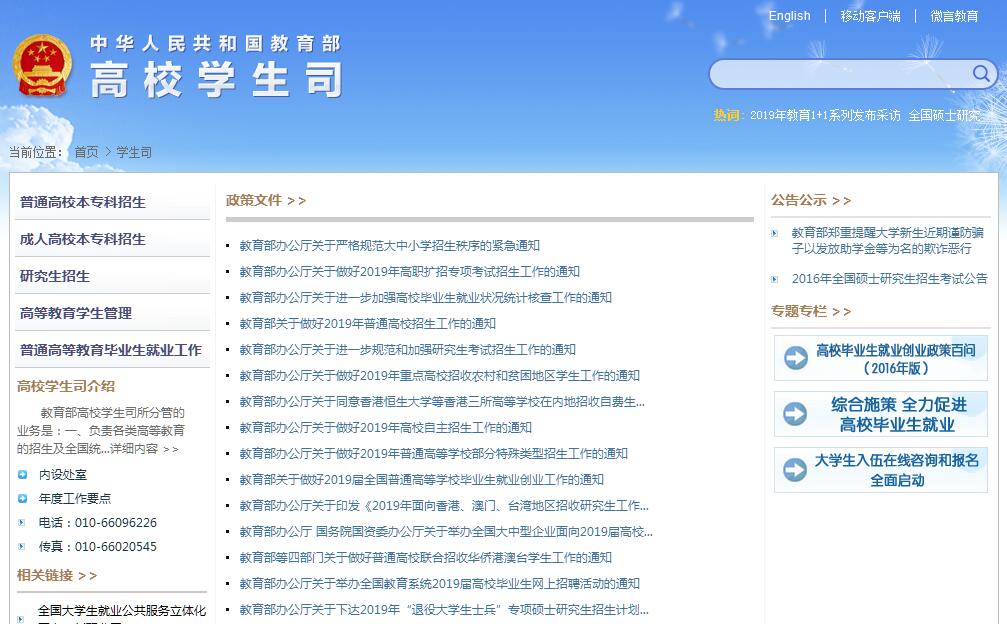This screenshot has height=624, width=1007.
Task: Select 高等教育学生管理 in sidebar
Action: coord(76,313)
